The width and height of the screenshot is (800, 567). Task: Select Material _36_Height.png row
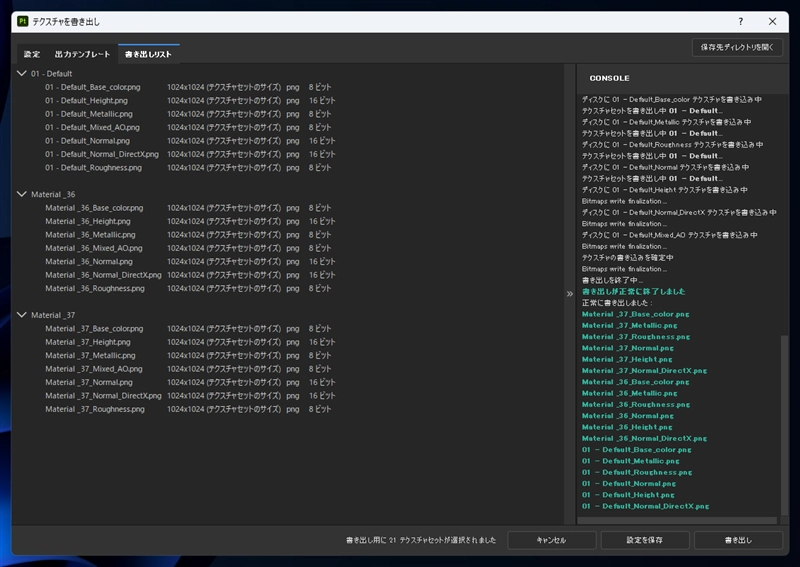190,221
